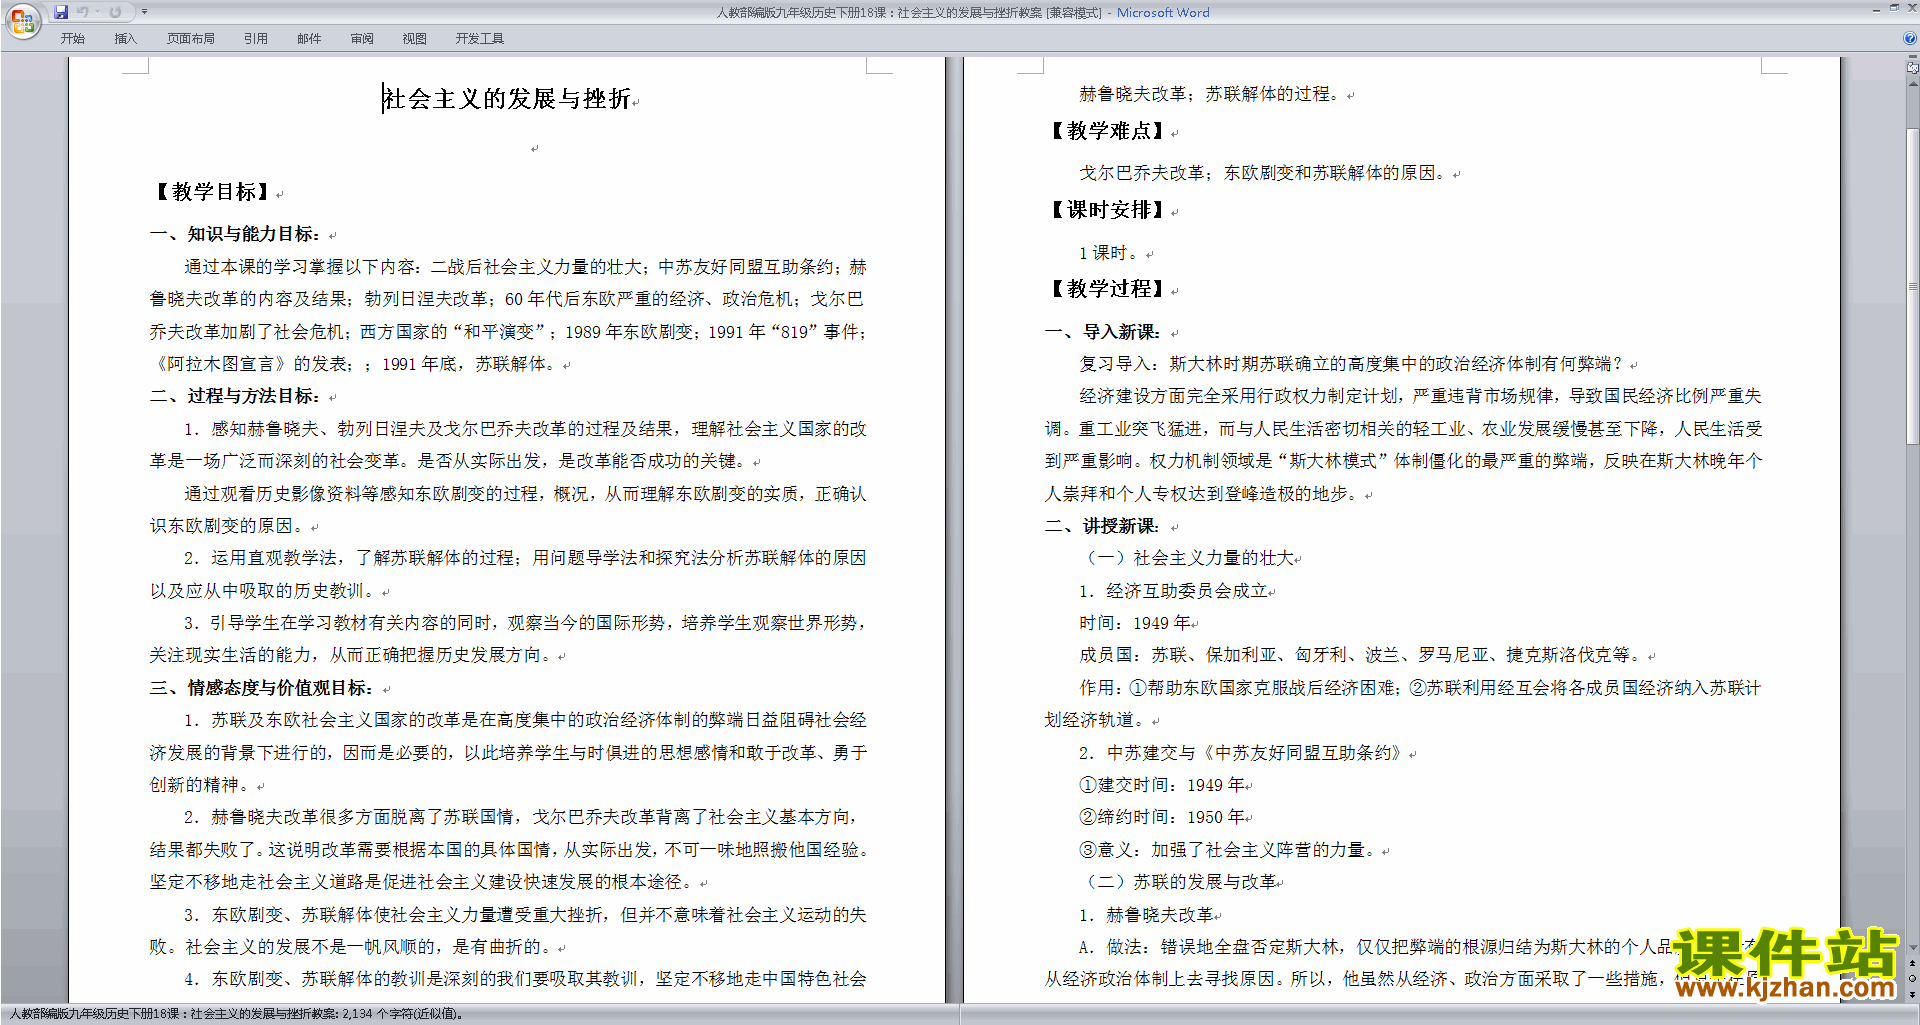Open the Undo history dropdown arrow
1920x1025 pixels.
pyautogui.click(x=97, y=12)
